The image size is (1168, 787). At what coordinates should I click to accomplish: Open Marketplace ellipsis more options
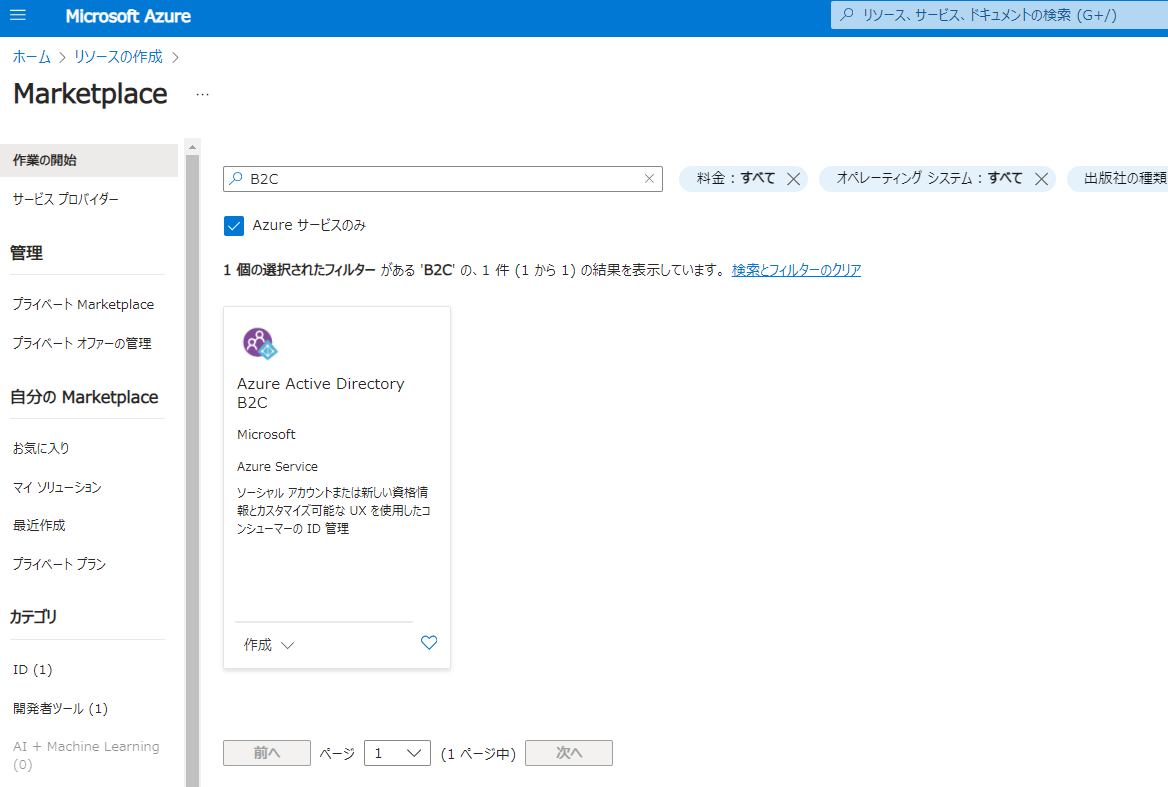click(x=203, y=95)
